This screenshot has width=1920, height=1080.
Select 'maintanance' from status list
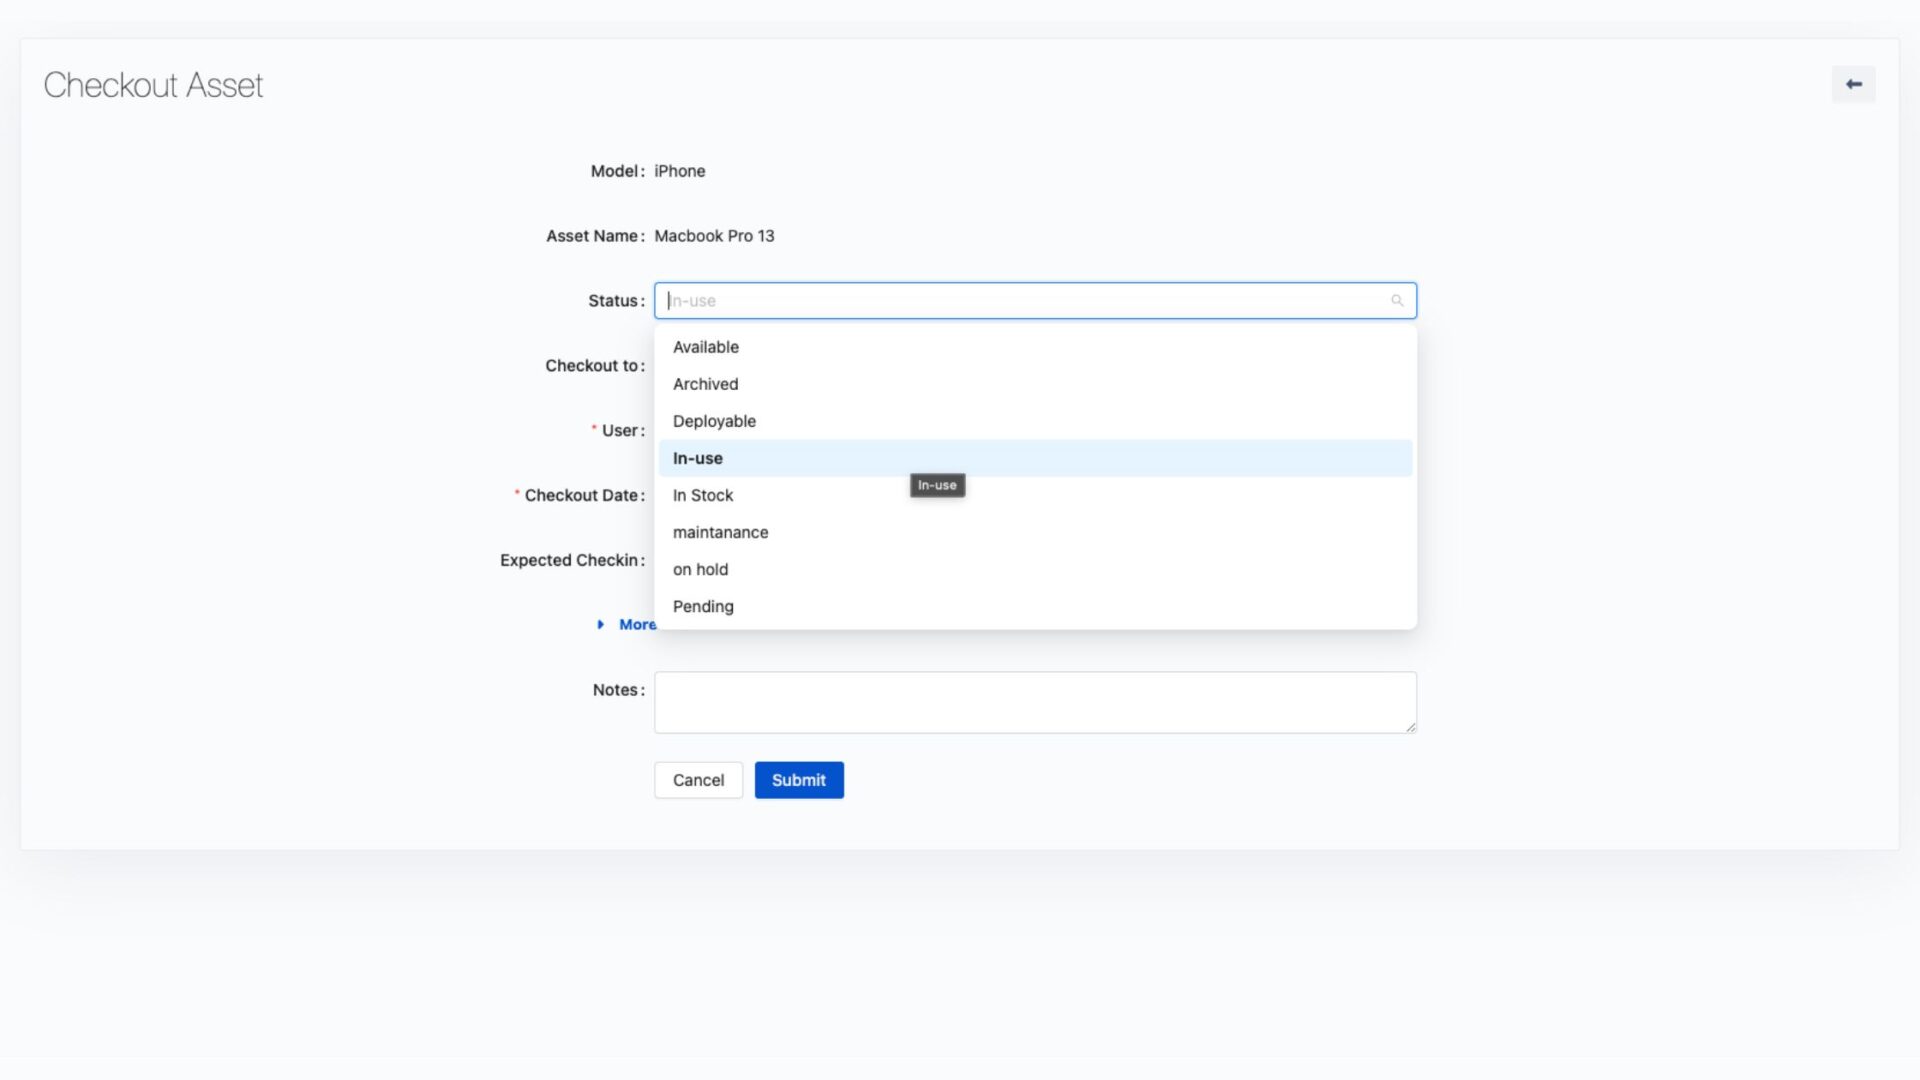coord(721,531)
